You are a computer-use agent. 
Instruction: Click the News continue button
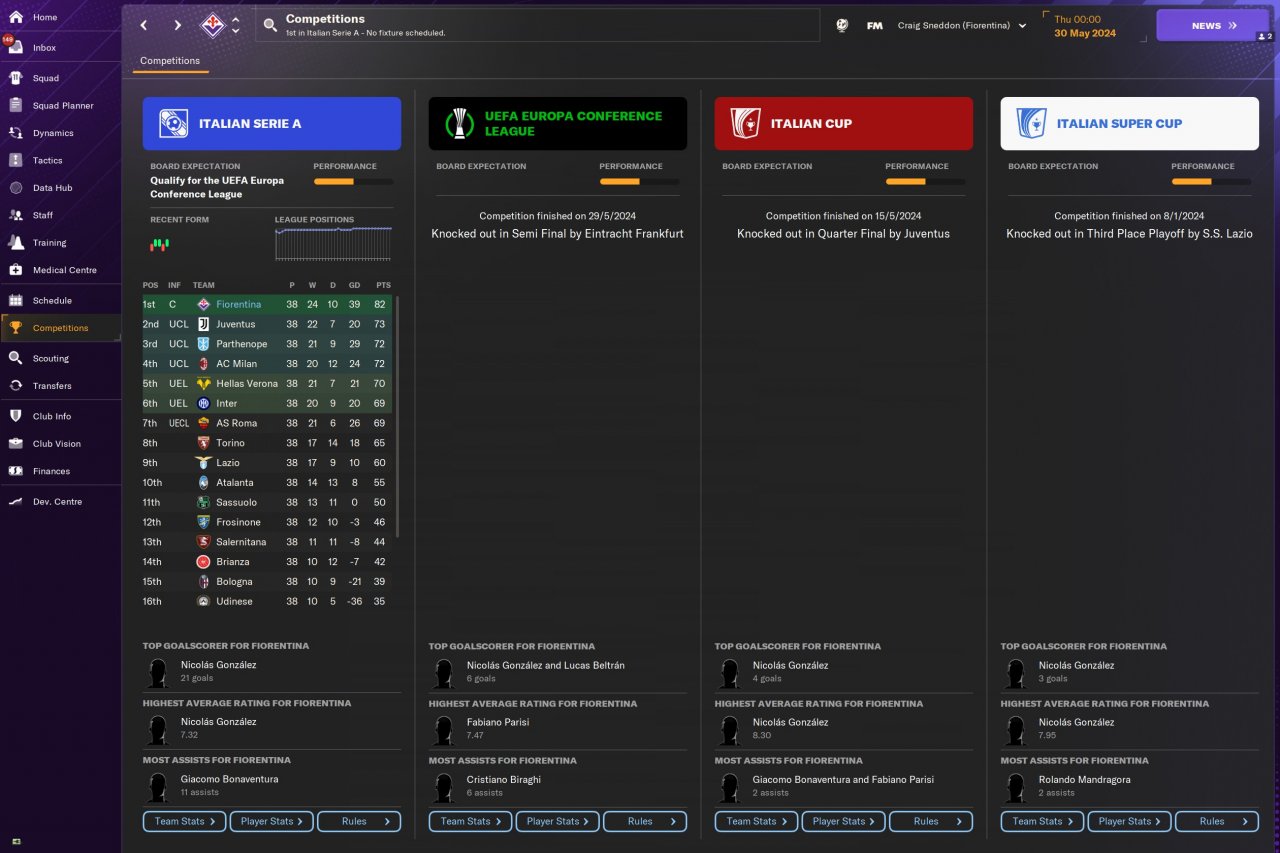[1213, 25]
